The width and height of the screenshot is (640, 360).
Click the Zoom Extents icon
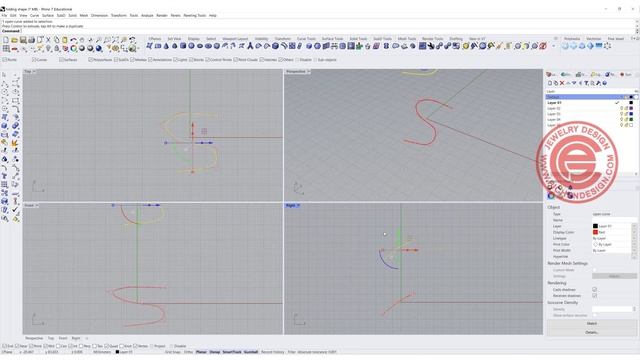tap(116, 40)
